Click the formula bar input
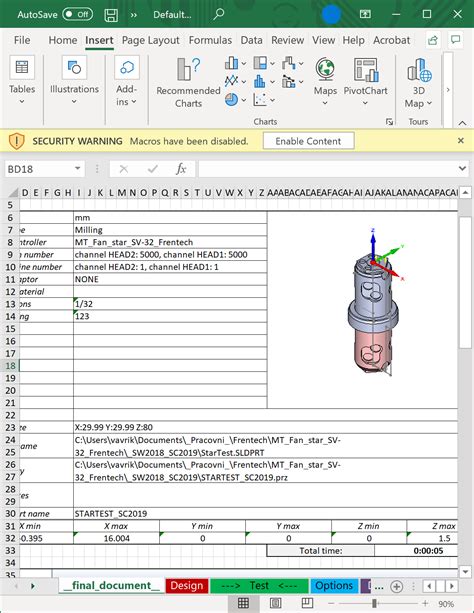The image size is (474, 613). click(328, 169)
